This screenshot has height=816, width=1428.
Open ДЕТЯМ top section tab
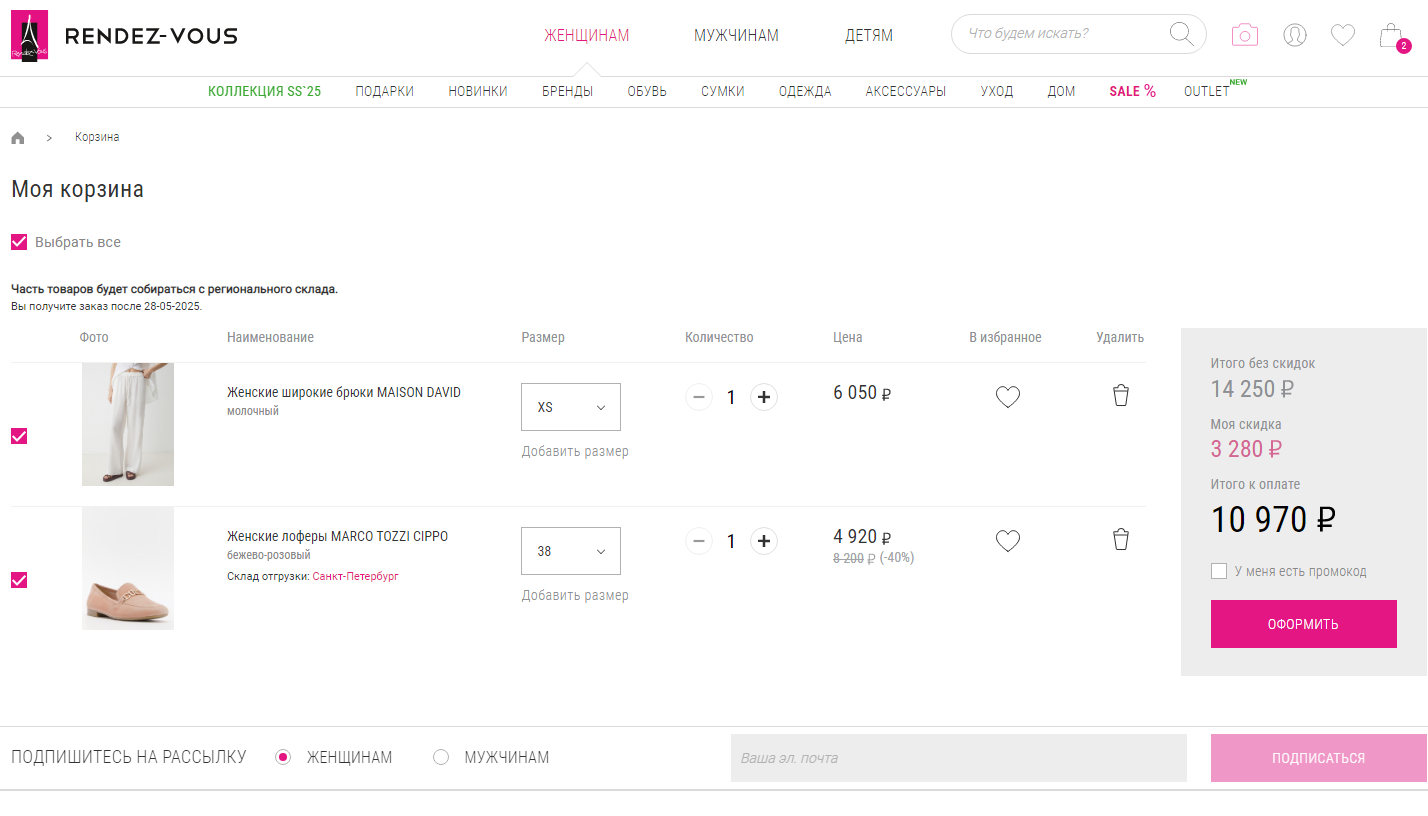pos(869,36)
